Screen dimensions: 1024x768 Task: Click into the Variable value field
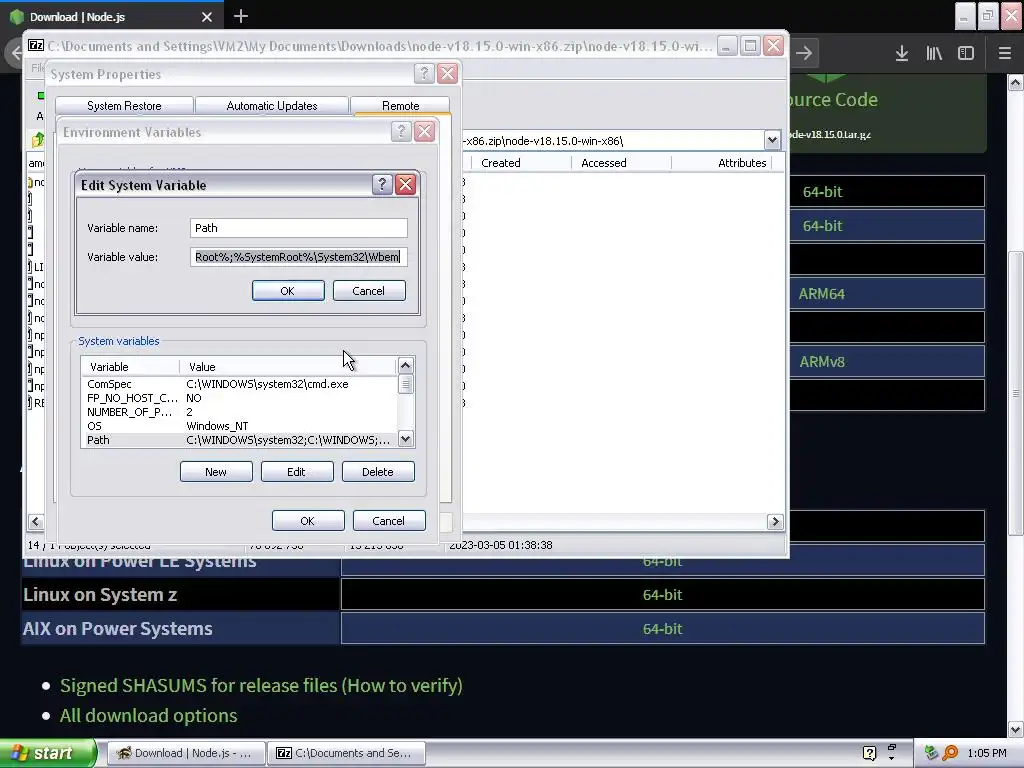[x=299, y=257]
